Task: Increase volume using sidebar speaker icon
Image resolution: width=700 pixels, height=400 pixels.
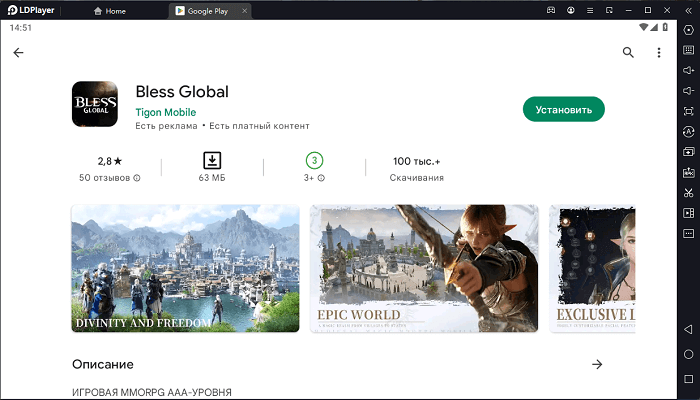Action: (x=688, y=71)
